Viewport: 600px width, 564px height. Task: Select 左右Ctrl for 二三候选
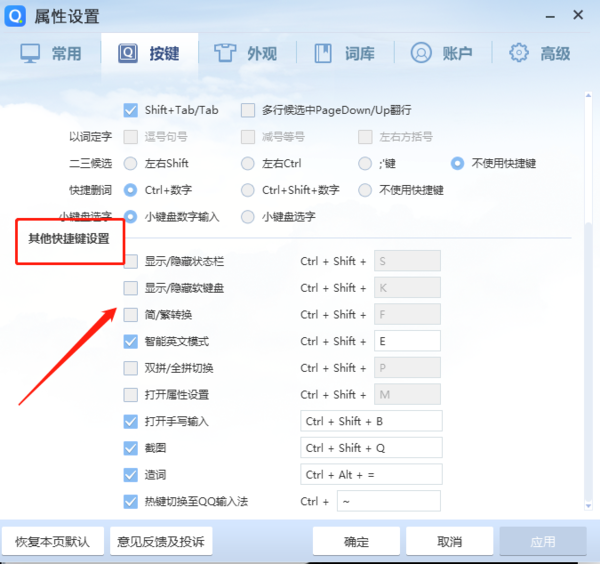[x=248, y=163]
